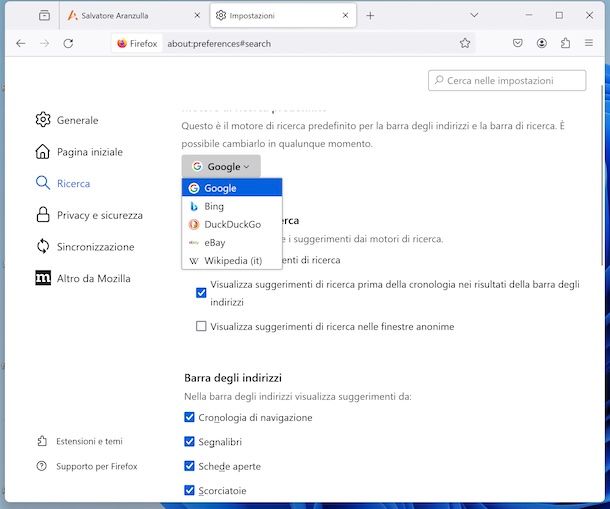The width and height of the screenshot is (610, 509).
Task: Click the Barra degli indirizzi heading
Action: pos(233,378)
